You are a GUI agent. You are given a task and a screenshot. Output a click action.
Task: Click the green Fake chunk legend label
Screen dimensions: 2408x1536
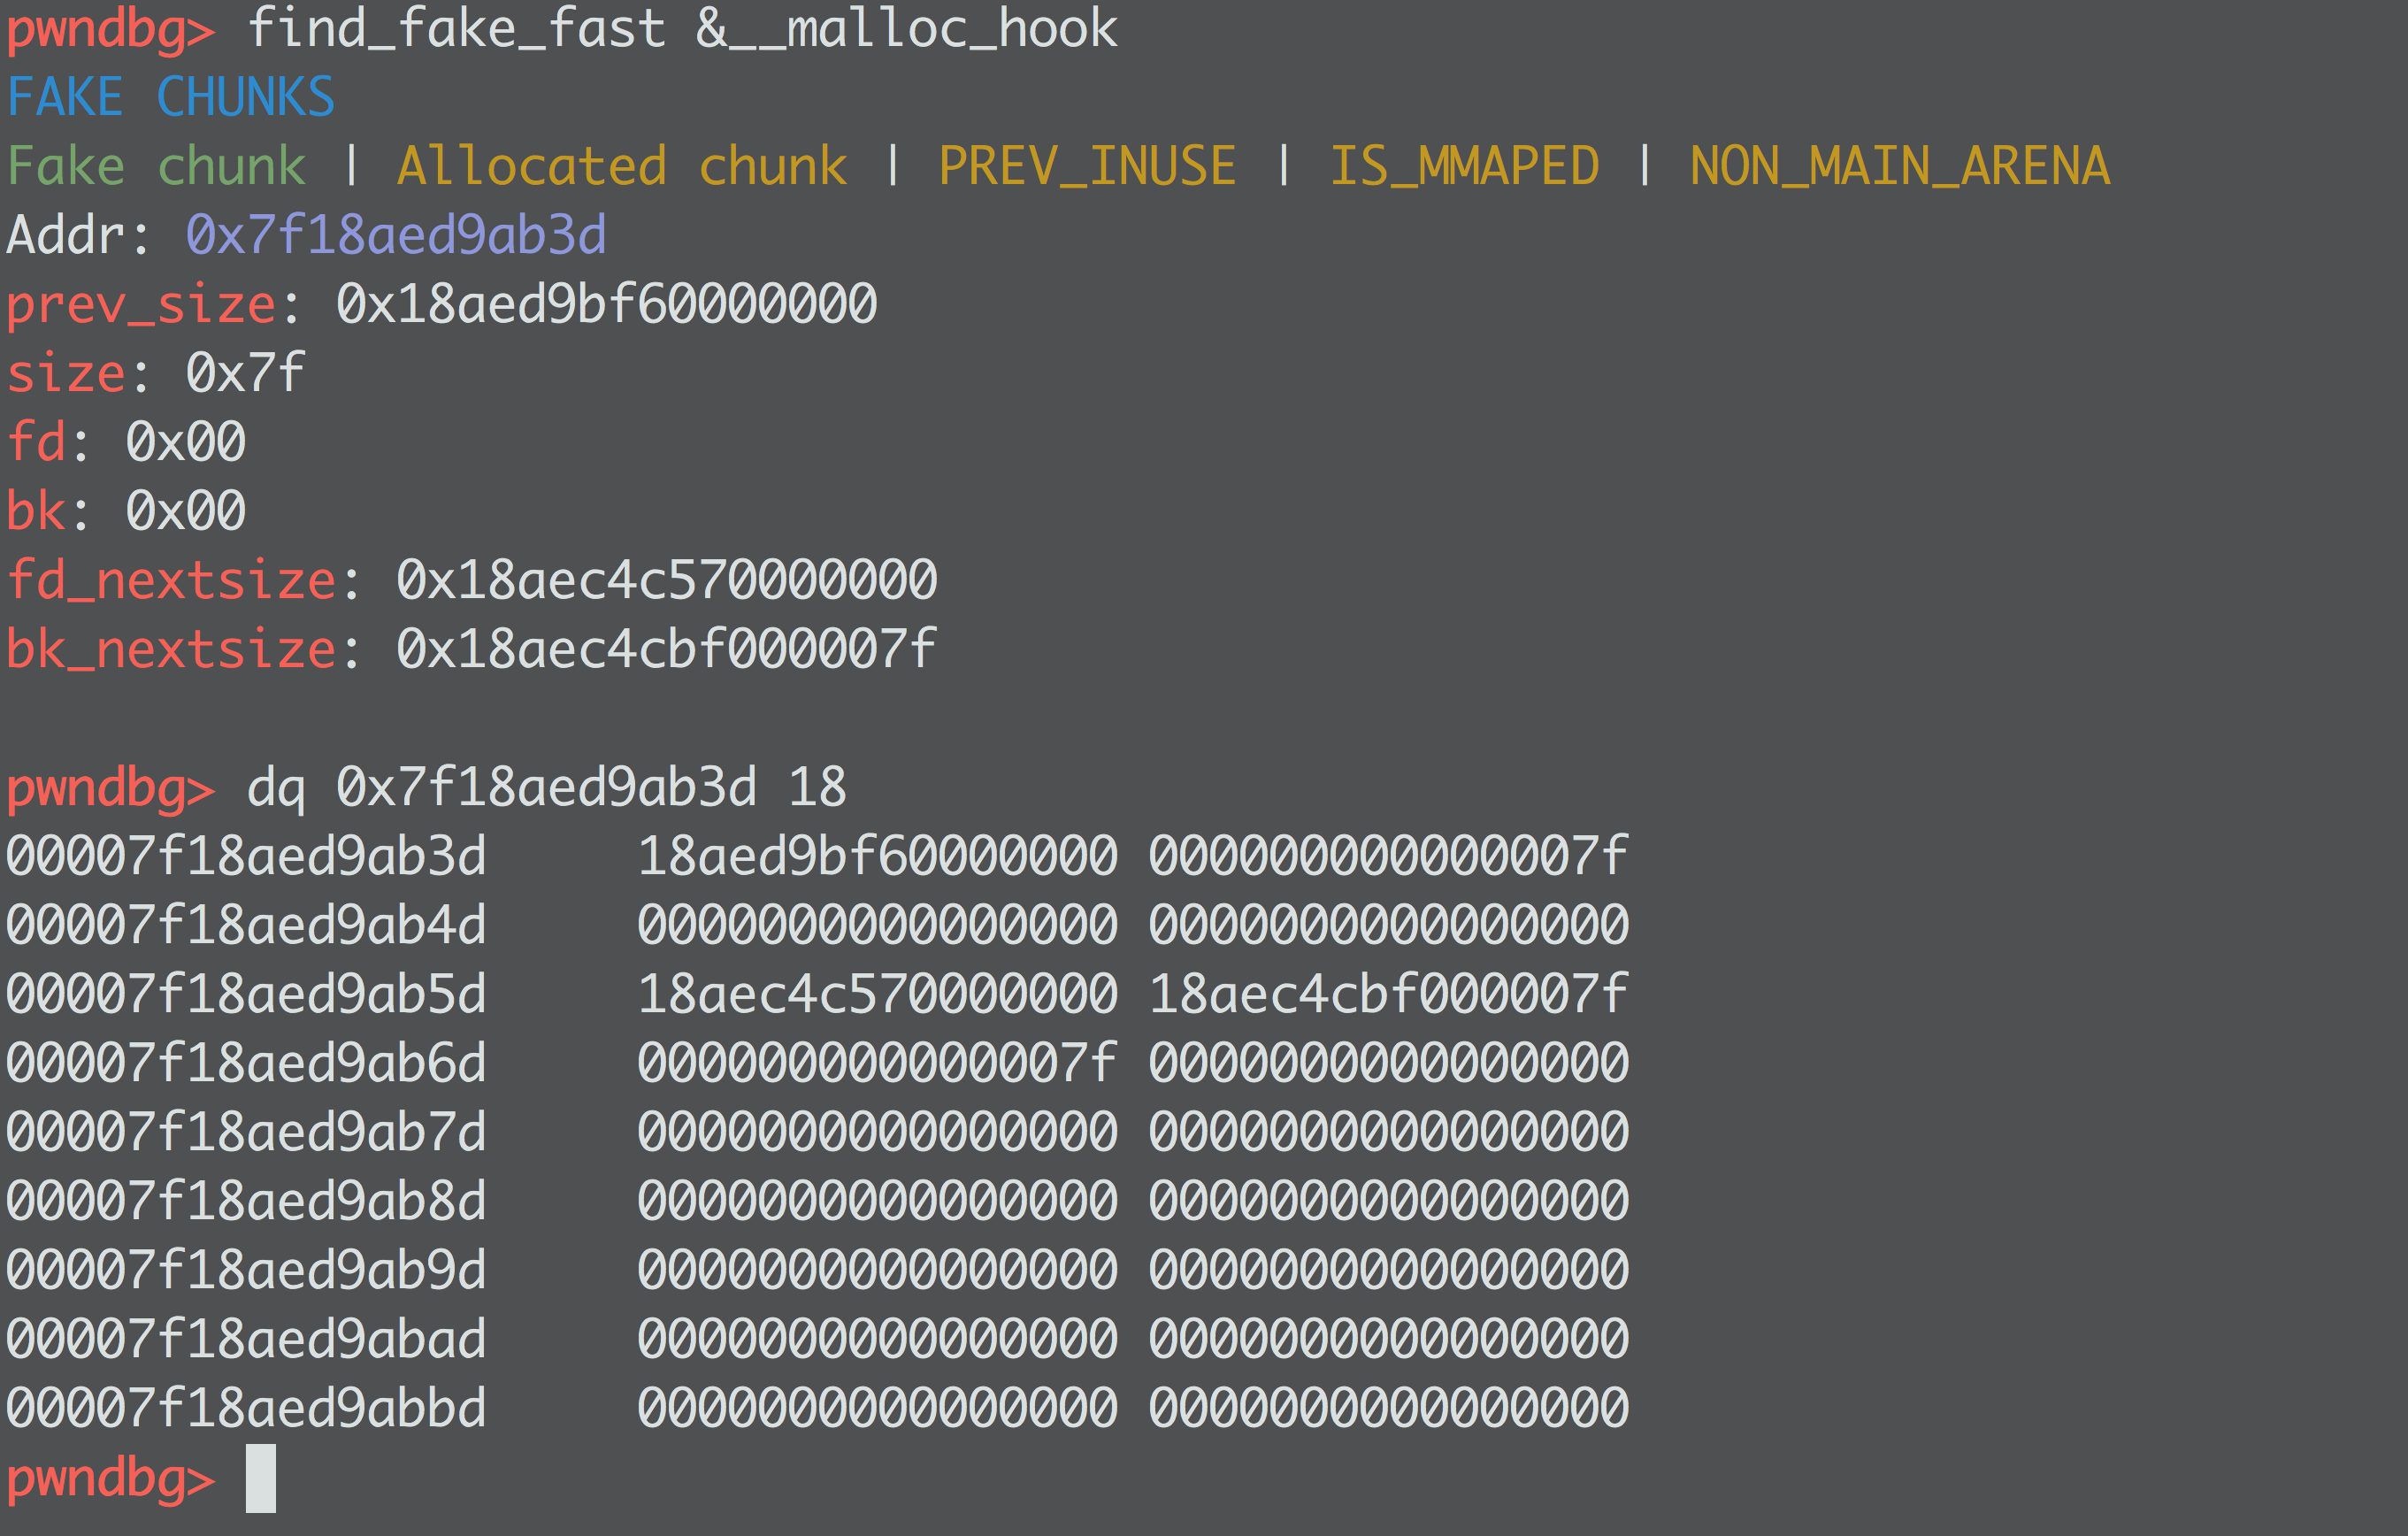click(156, 166)
